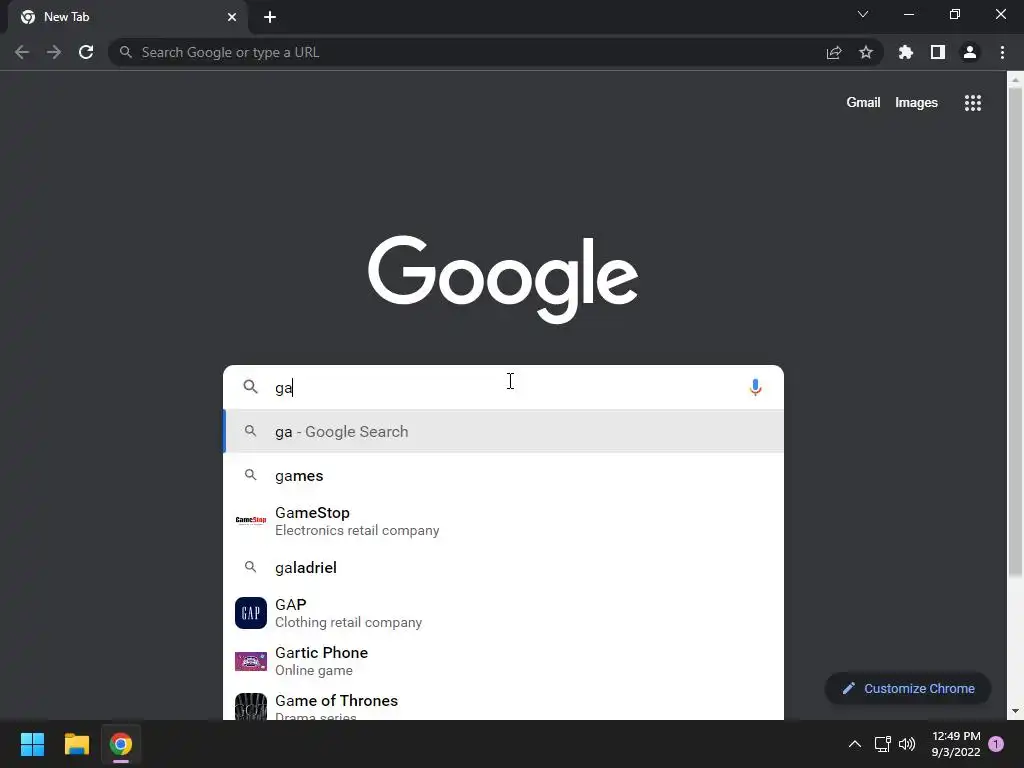Click the Chrome taskbar icon
Image resolution: width=1024 pixels, height=768 pixels.
click(x=121, y=744)
